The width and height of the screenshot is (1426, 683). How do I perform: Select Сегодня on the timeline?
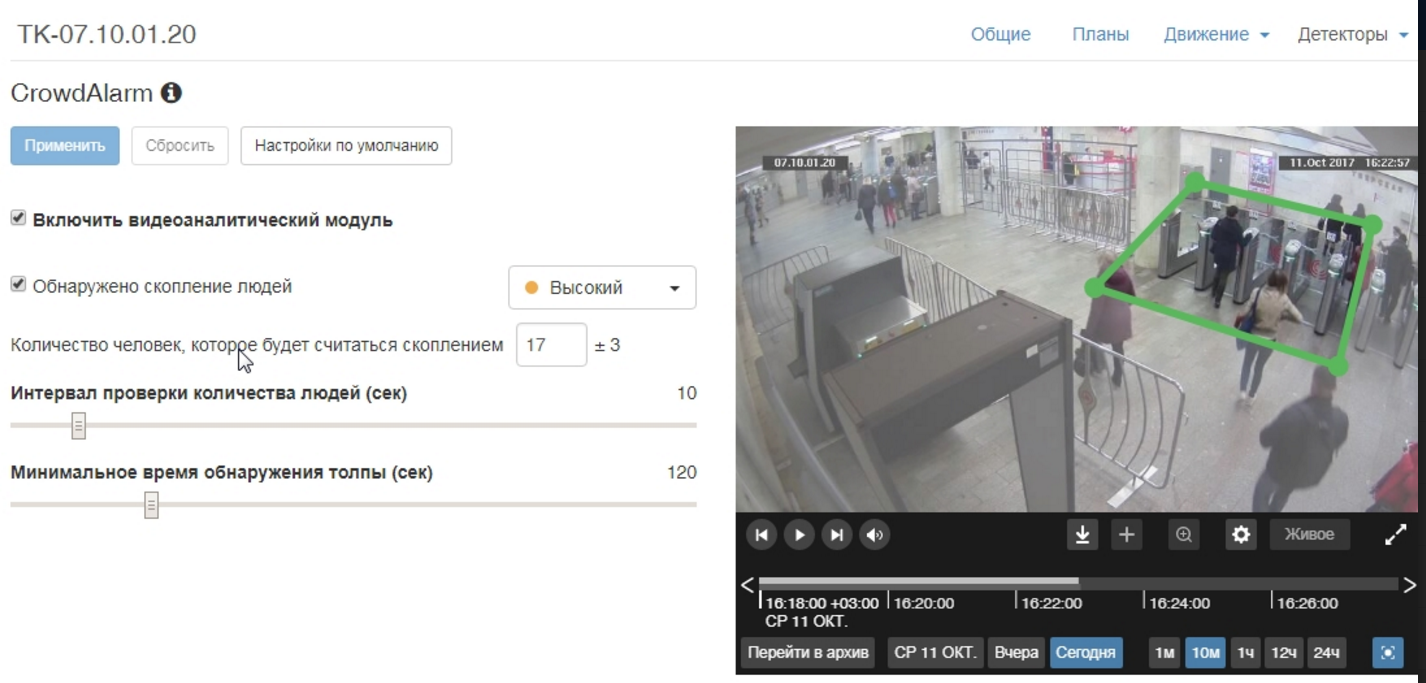click(1085, 653)
